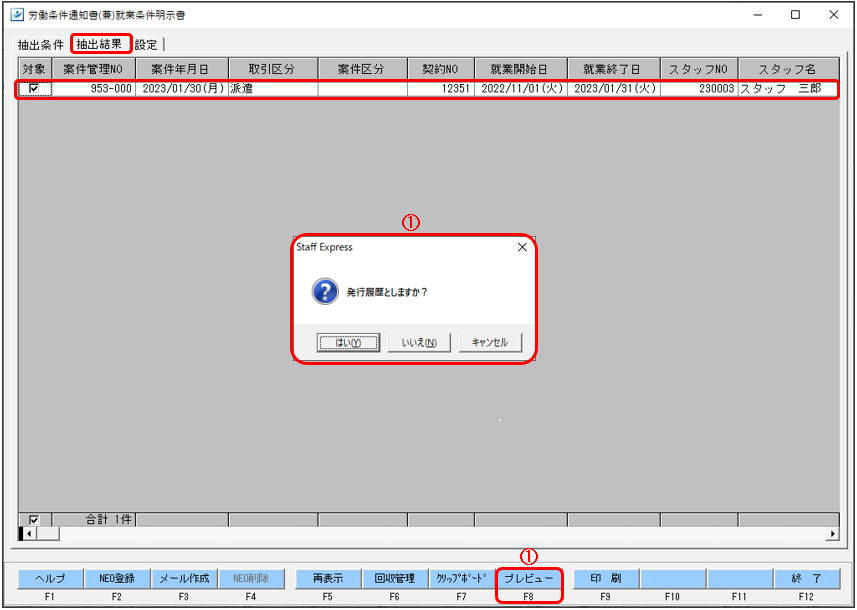
Task: Select cell 953-000 in 案件管理NO column
Action: pyautogui.click(x=94, y=89)
